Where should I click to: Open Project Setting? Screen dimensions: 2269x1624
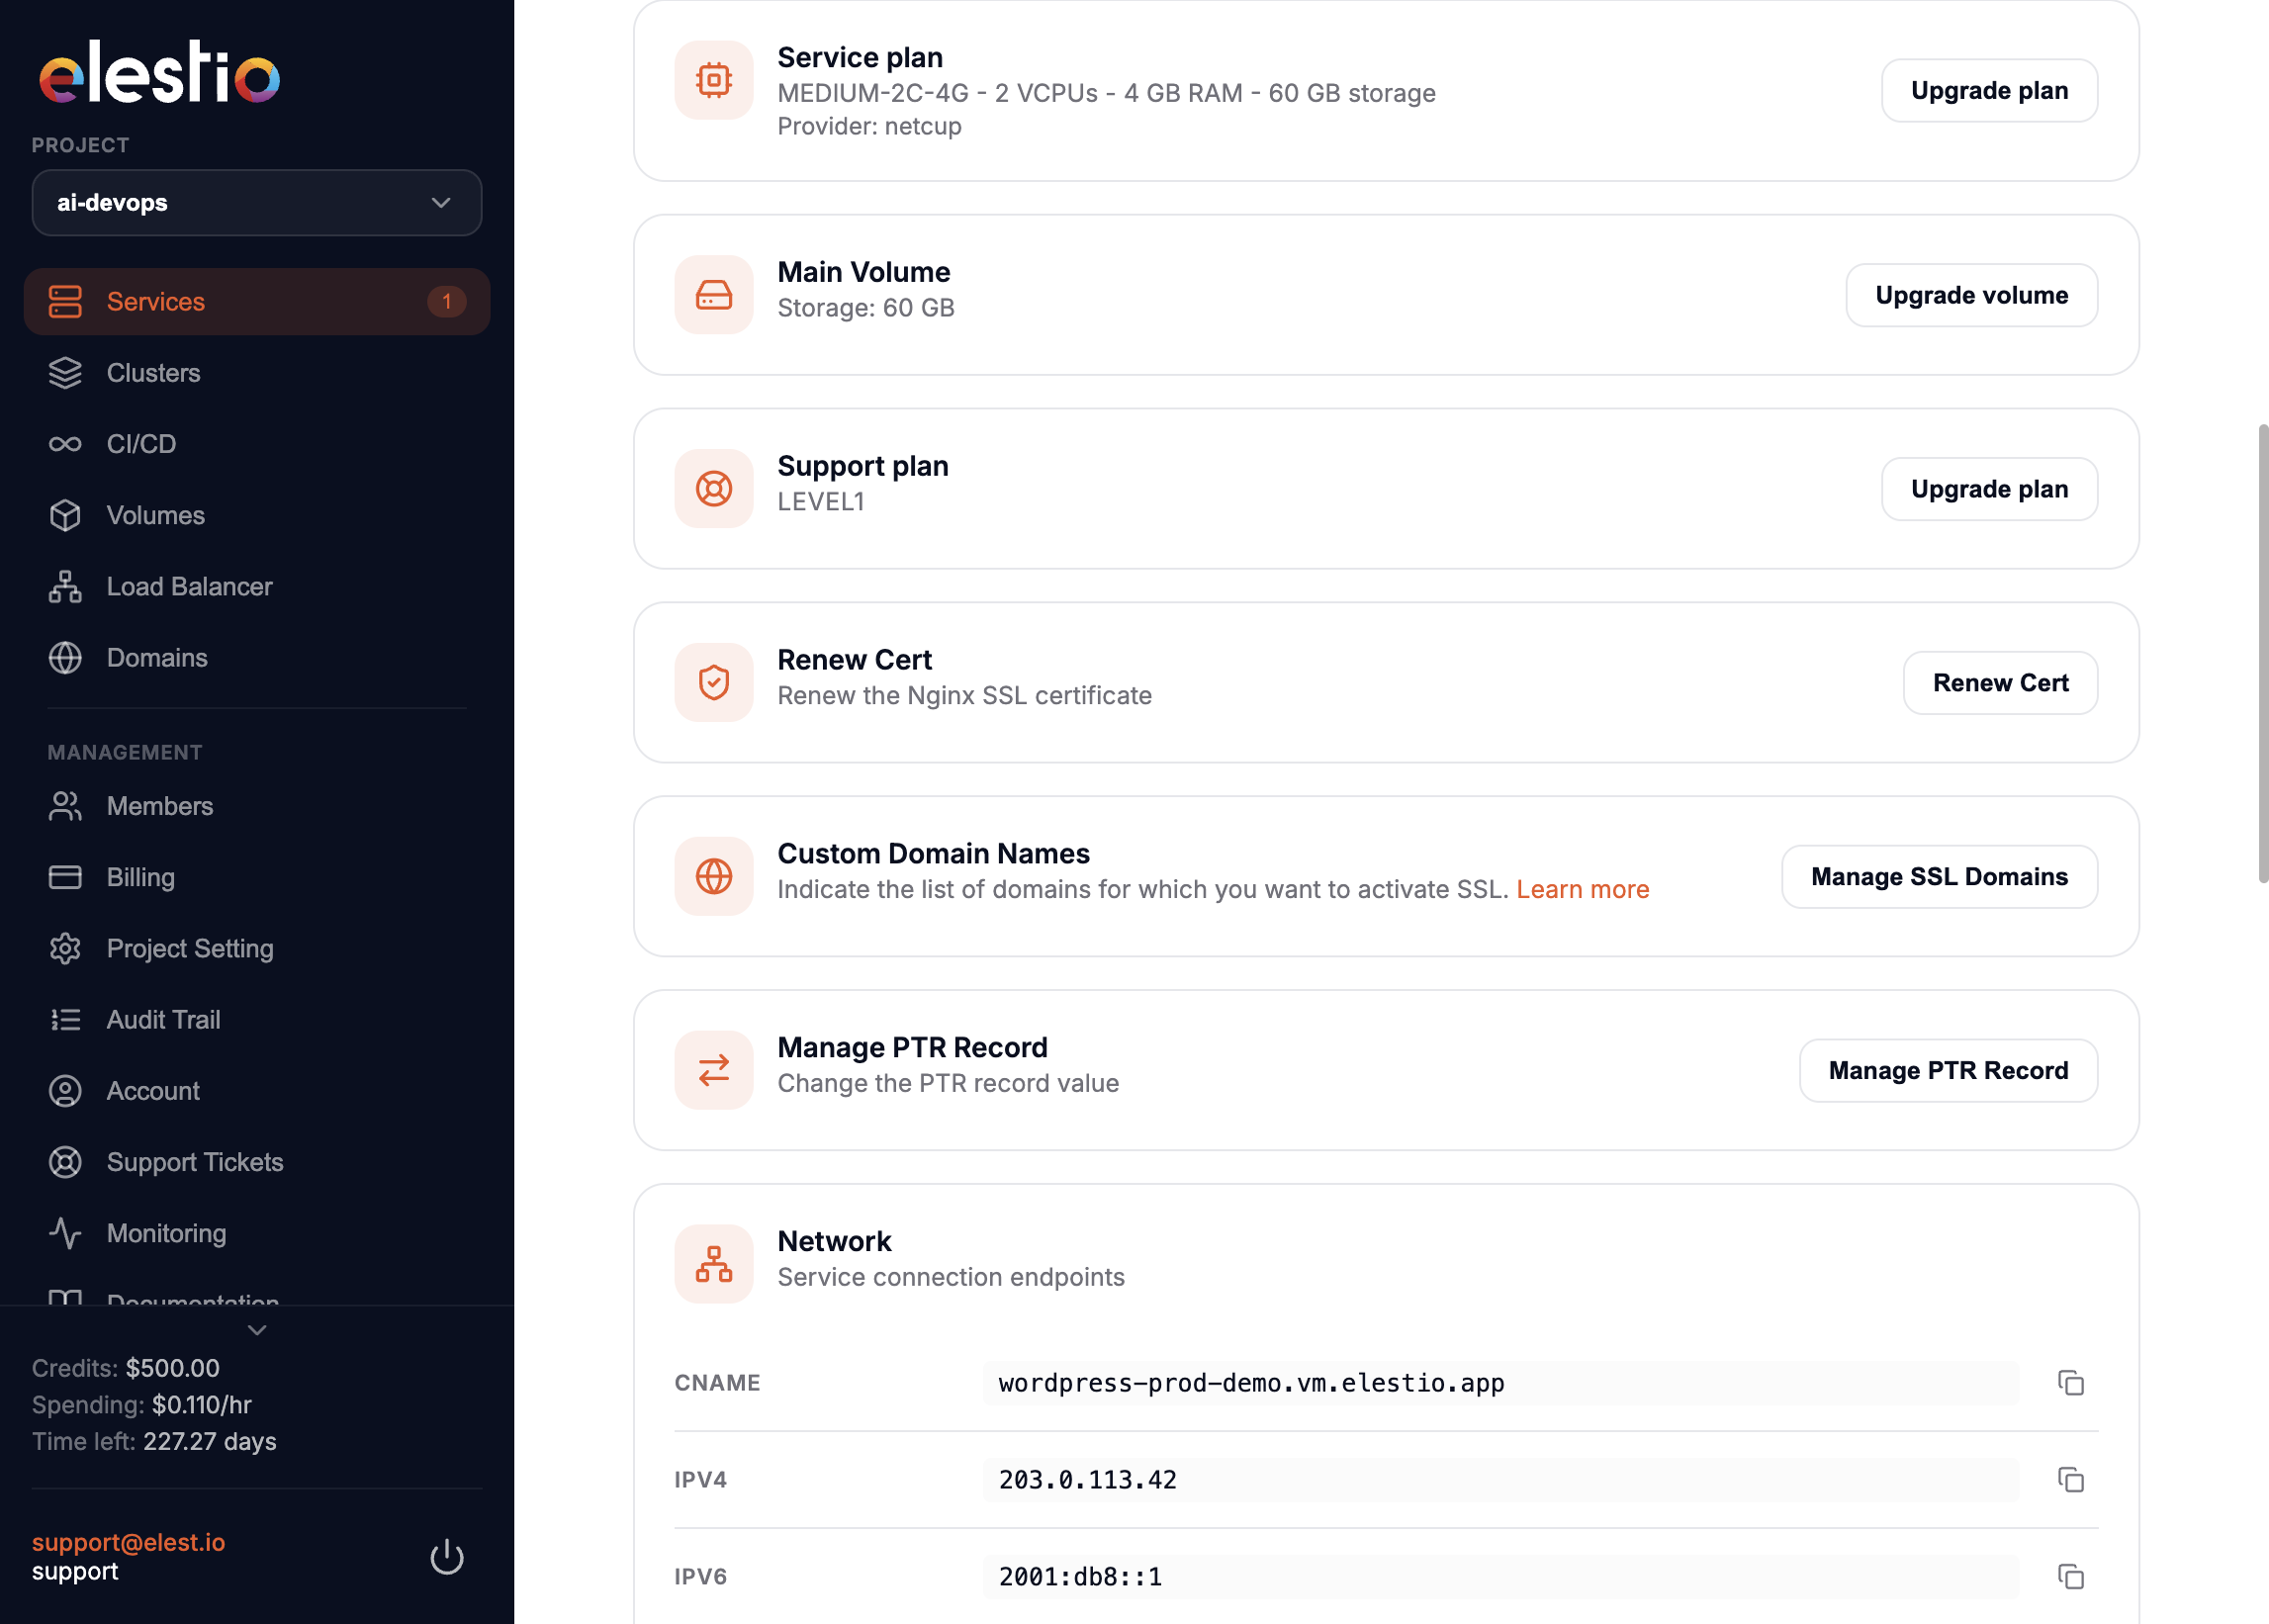[257, 948]
